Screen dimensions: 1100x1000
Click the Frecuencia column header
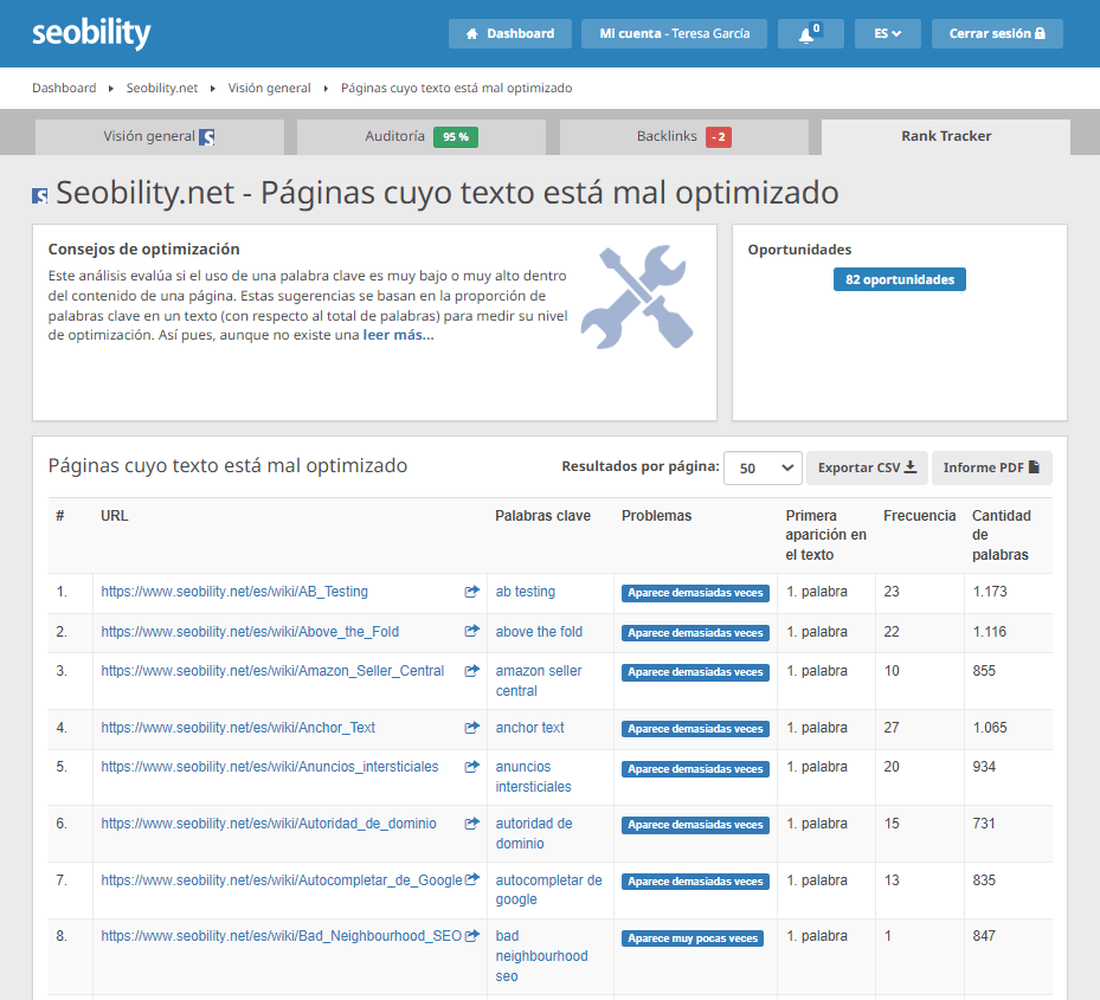click(x=919, y=516)
